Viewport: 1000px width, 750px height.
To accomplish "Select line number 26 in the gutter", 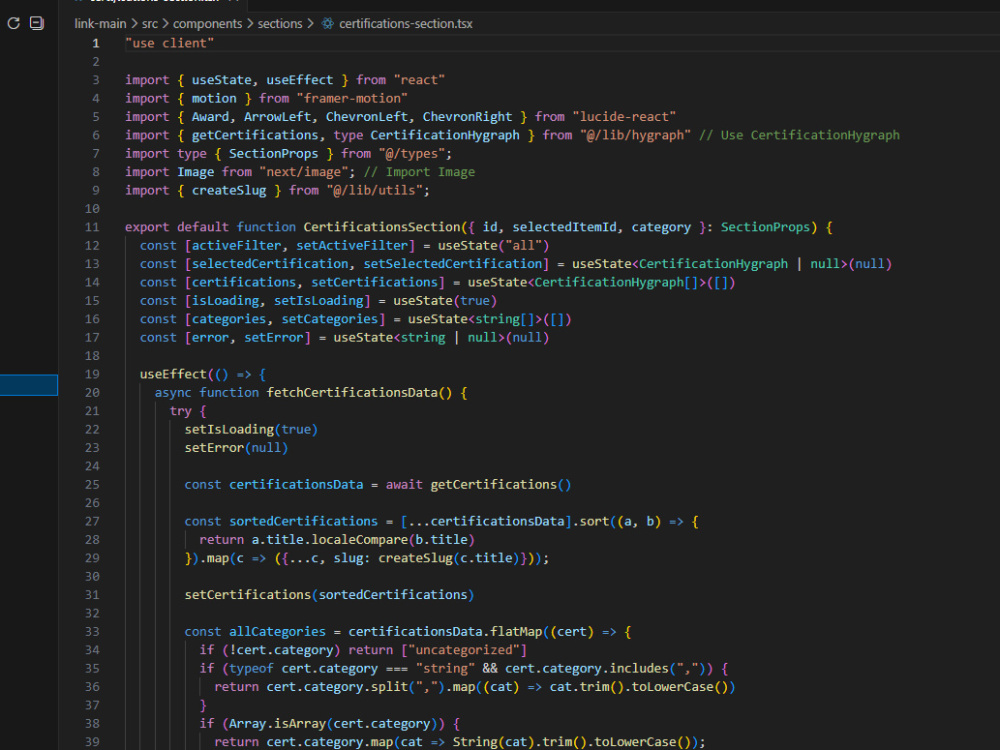I will pyautogui.click(x=92, y=503).
